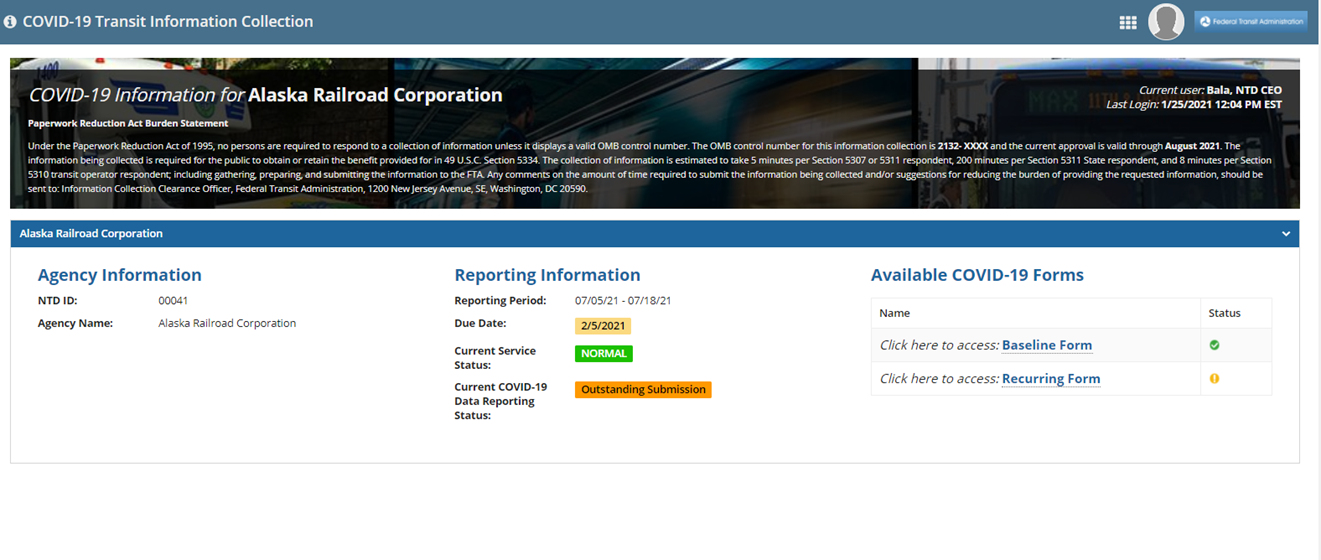Click the COVID-19 Information for Alaska Railroad banner title
Screen dimensions: 1321x560
point(265,96)
